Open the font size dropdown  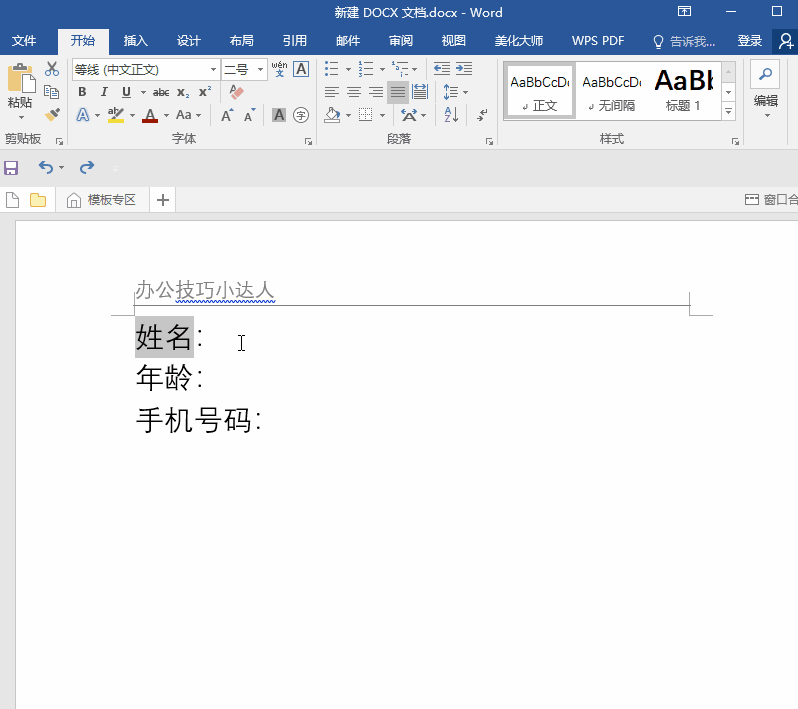(260, 69)
